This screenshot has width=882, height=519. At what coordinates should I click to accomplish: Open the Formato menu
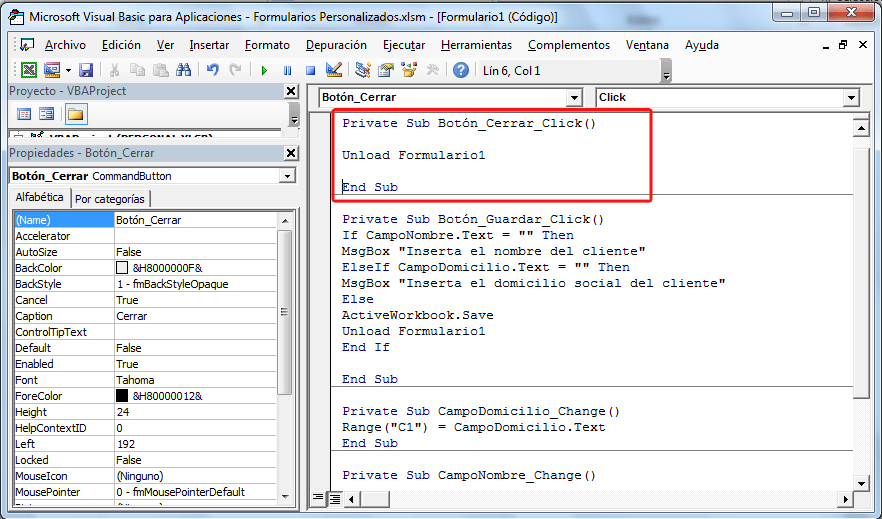(x=267, y=45)
